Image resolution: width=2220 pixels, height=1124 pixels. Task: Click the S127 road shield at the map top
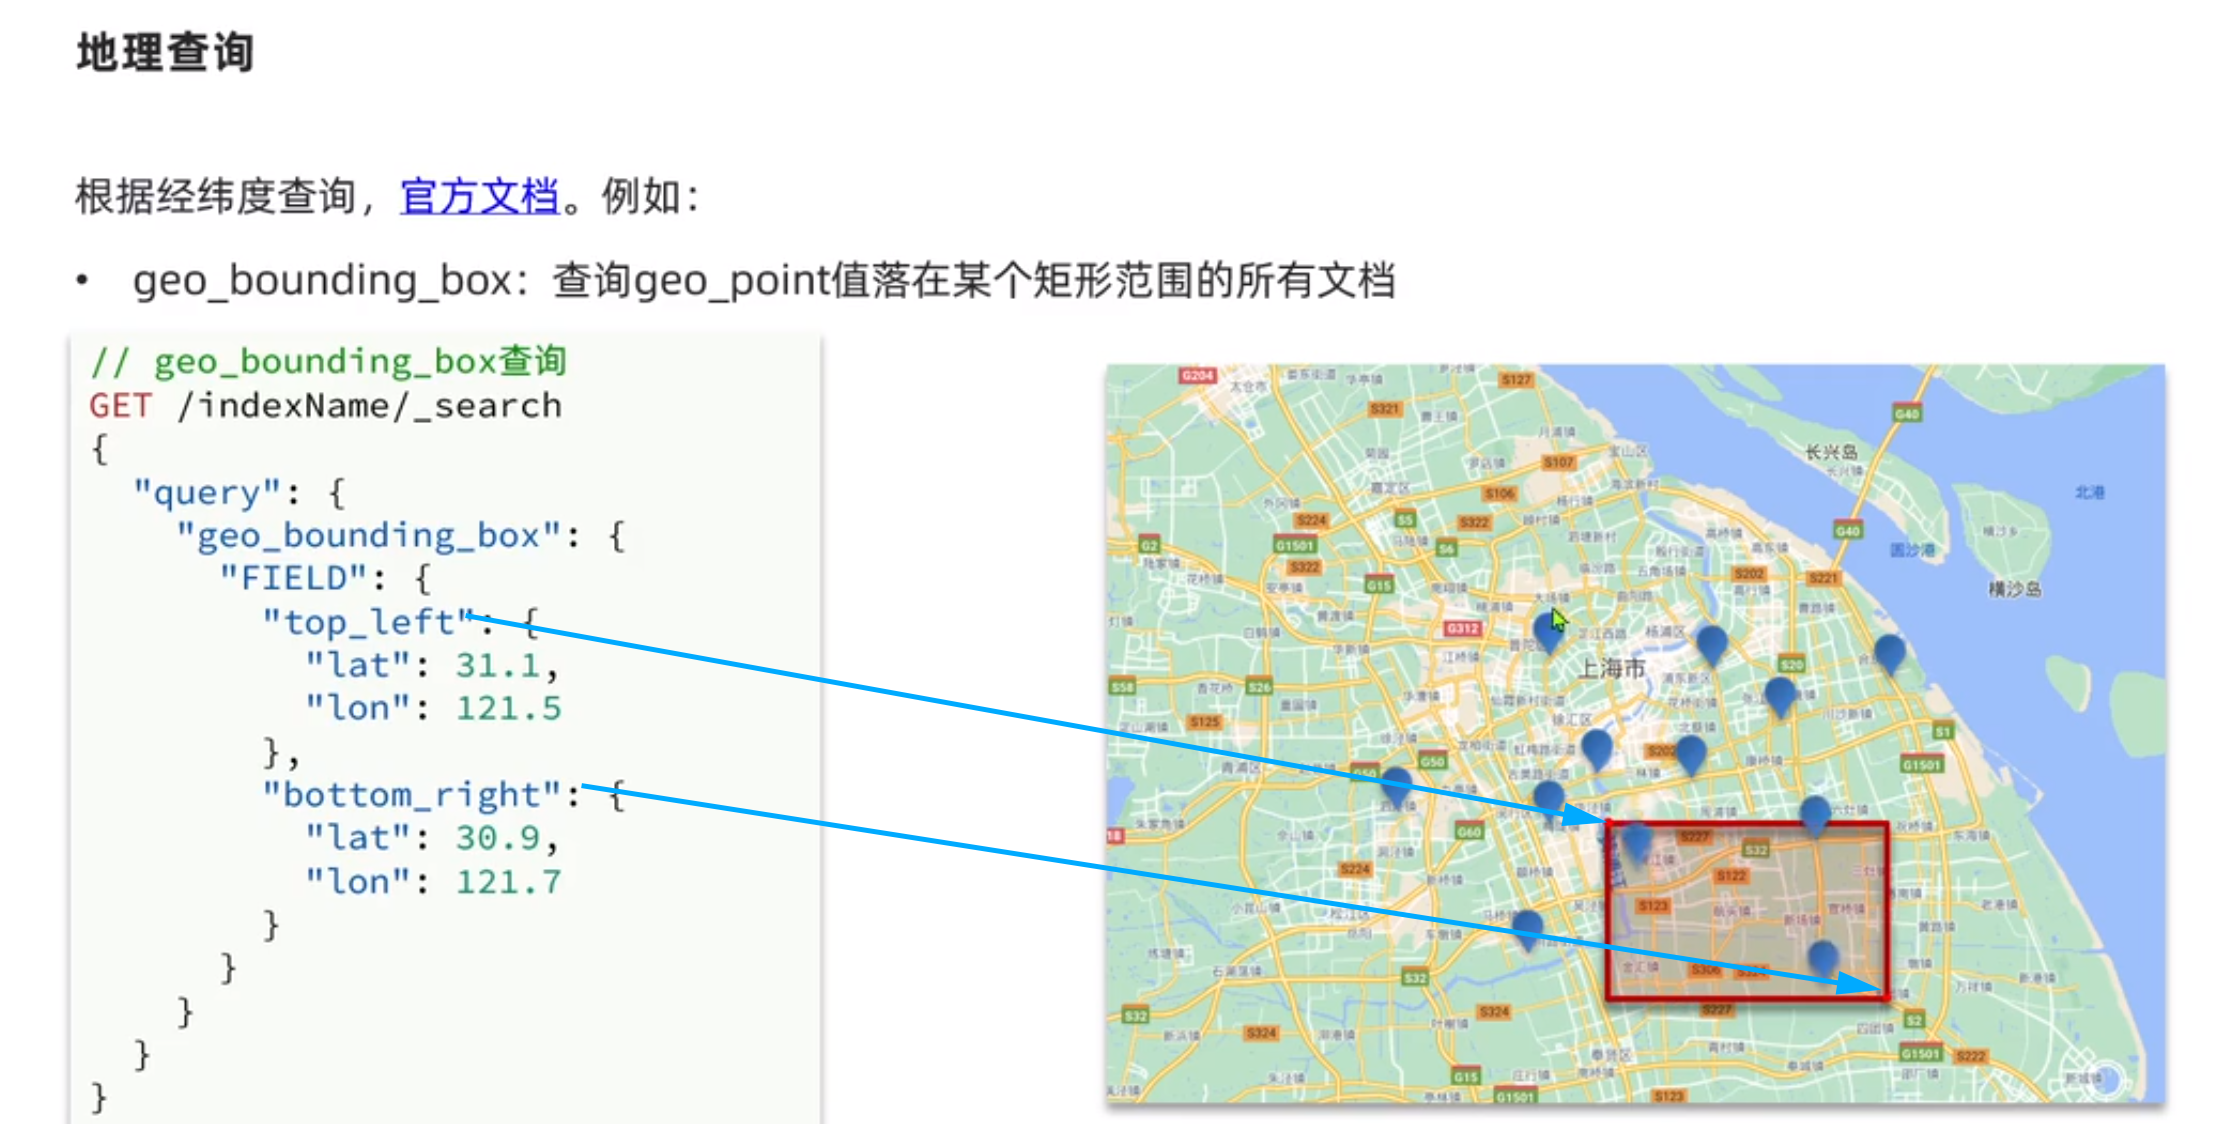click(x=1516, y=380)
